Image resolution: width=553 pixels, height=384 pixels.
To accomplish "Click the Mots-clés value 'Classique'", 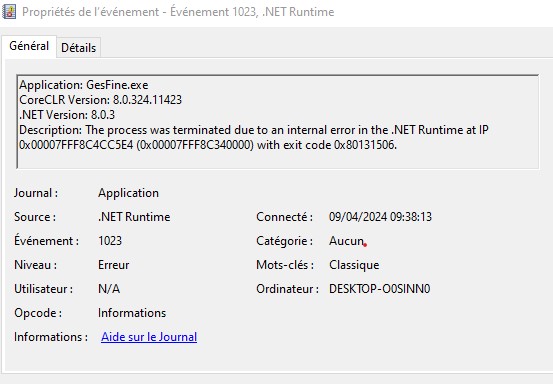I will click(354, 265).
